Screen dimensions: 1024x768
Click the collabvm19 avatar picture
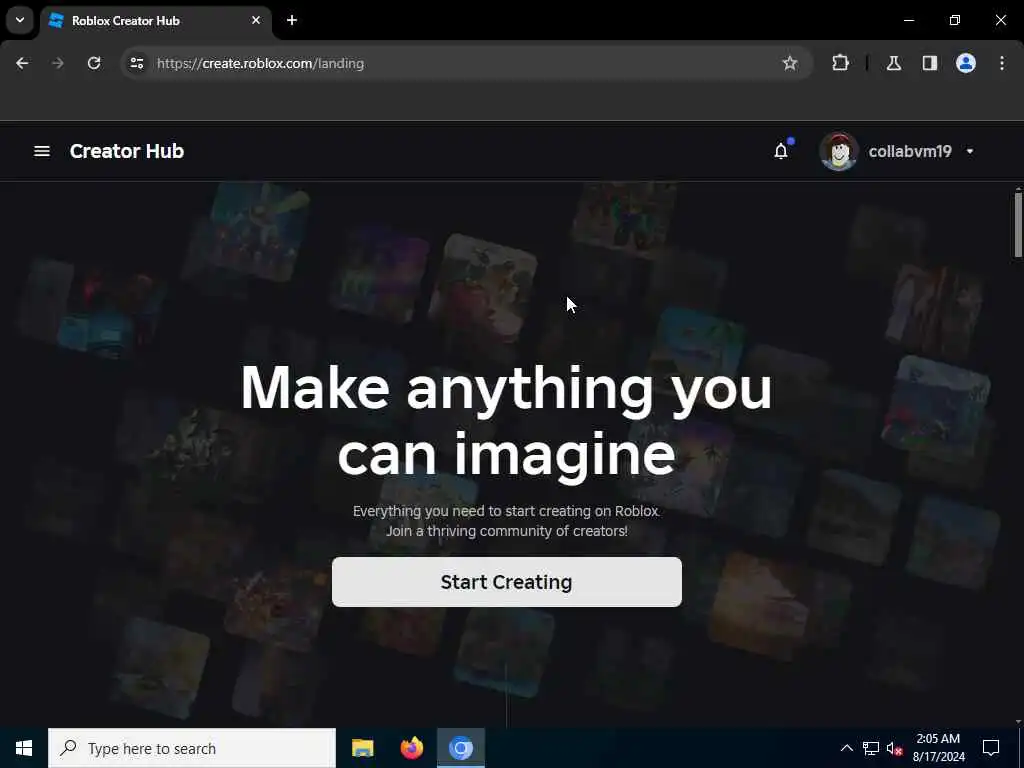(839, 151)
